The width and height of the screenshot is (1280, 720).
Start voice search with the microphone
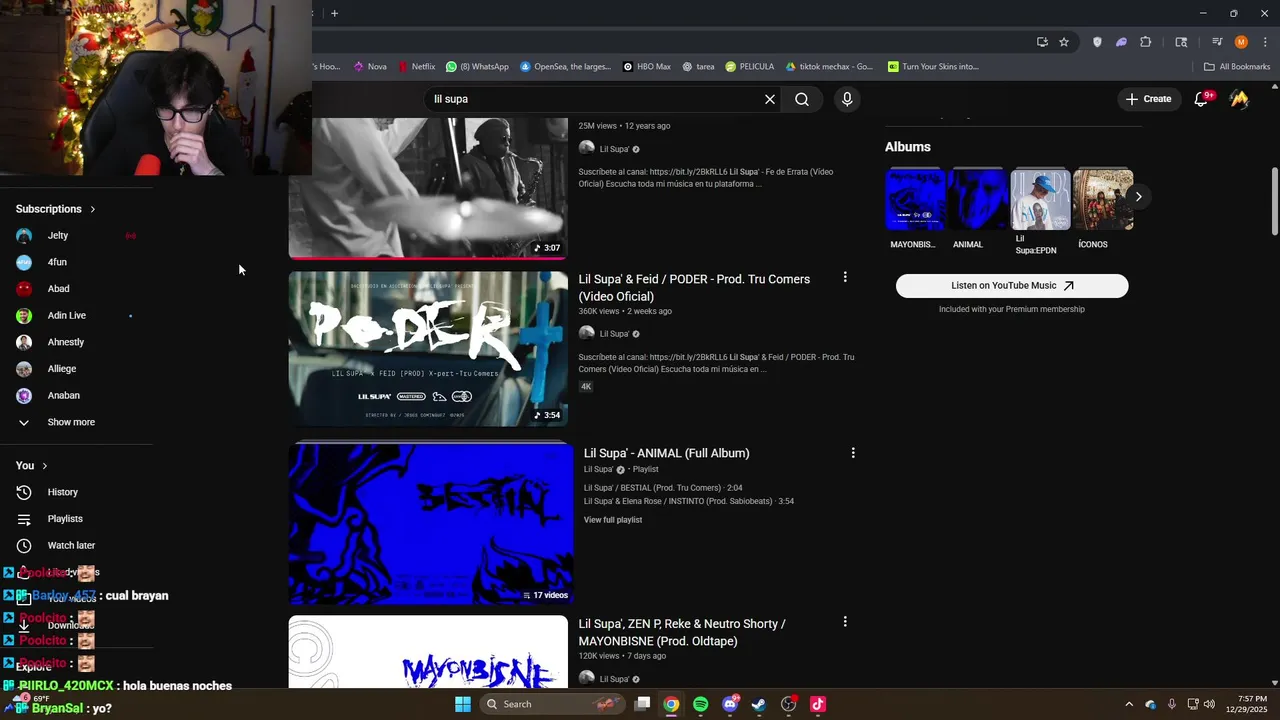847,99
